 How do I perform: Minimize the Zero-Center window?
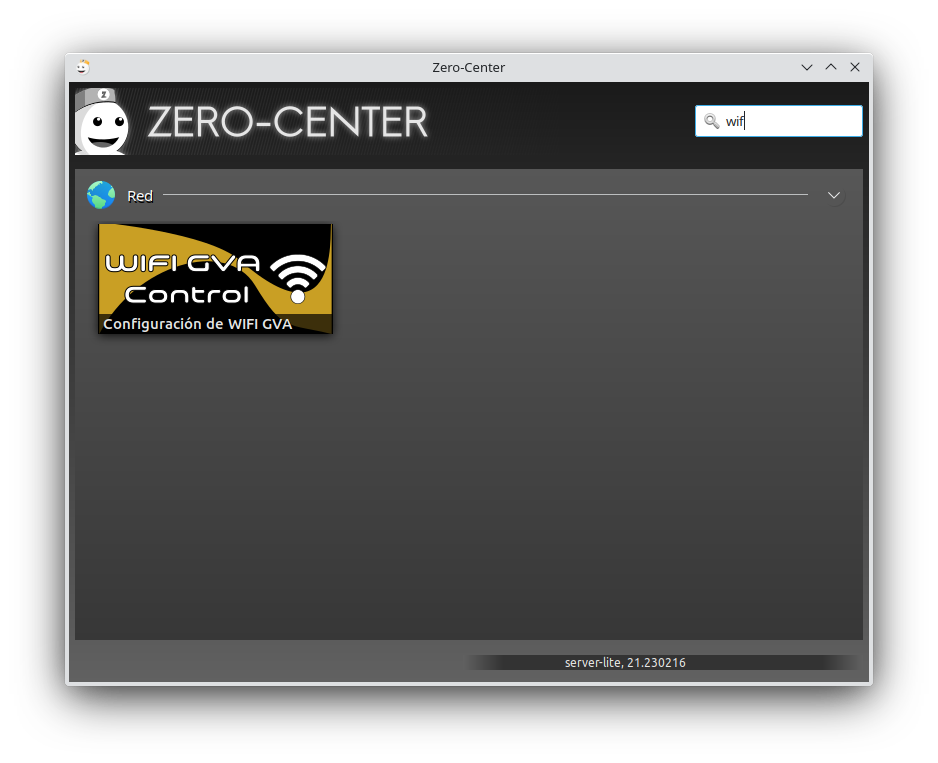click(x=807, y=67)
